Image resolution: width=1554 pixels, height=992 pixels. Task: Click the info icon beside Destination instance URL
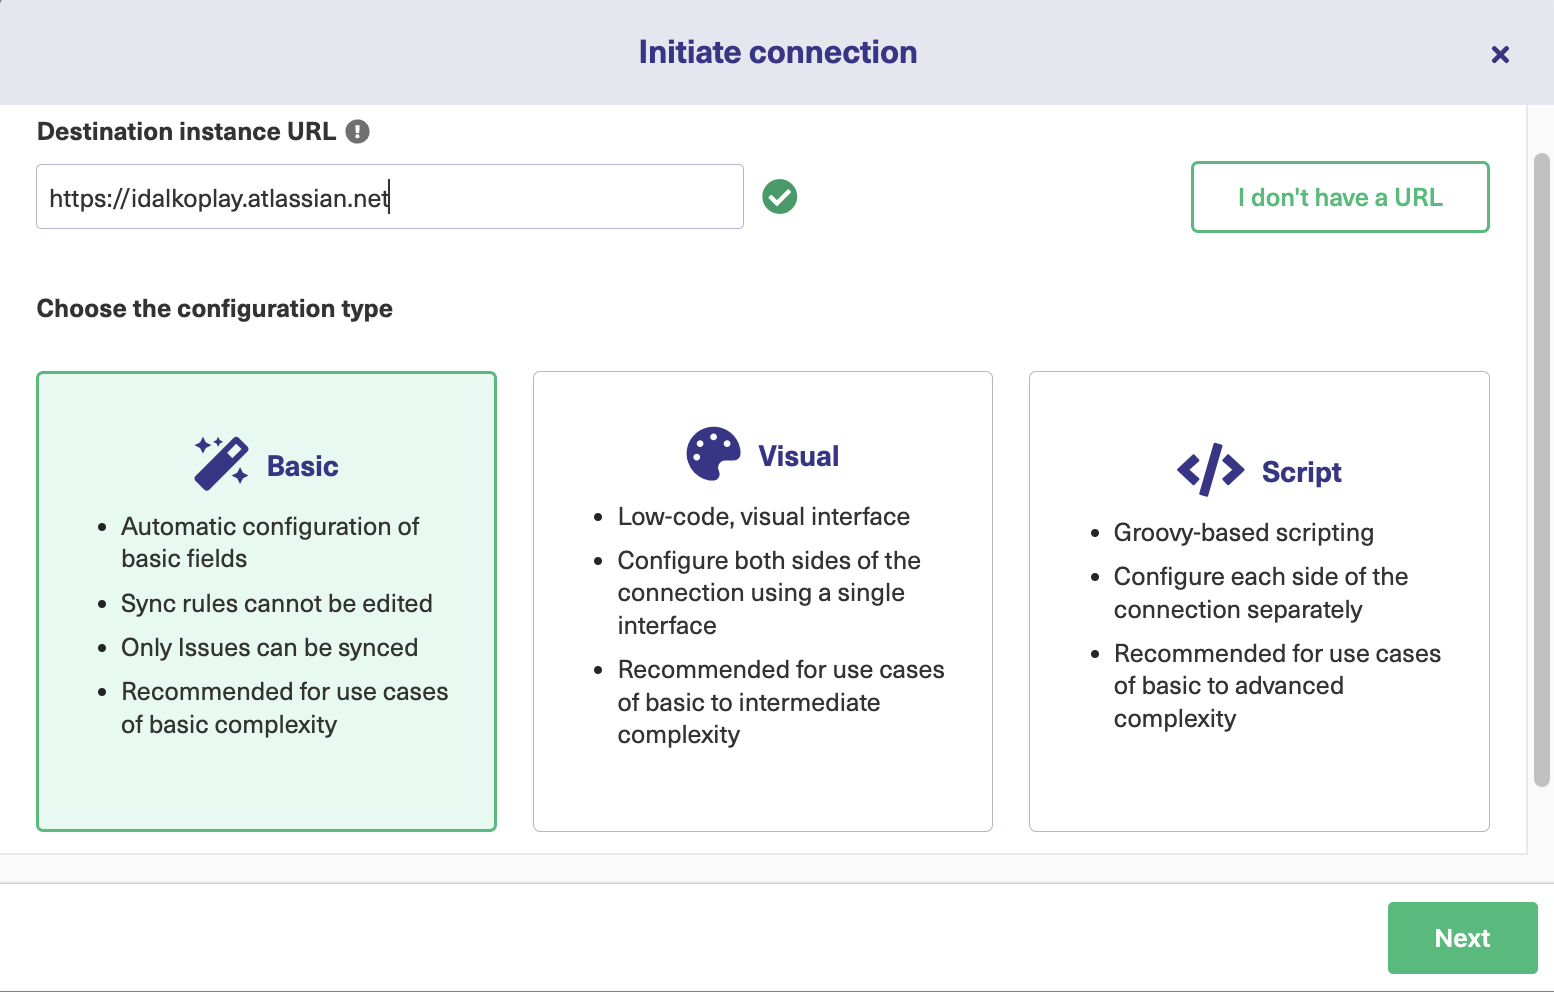(357, 132)
